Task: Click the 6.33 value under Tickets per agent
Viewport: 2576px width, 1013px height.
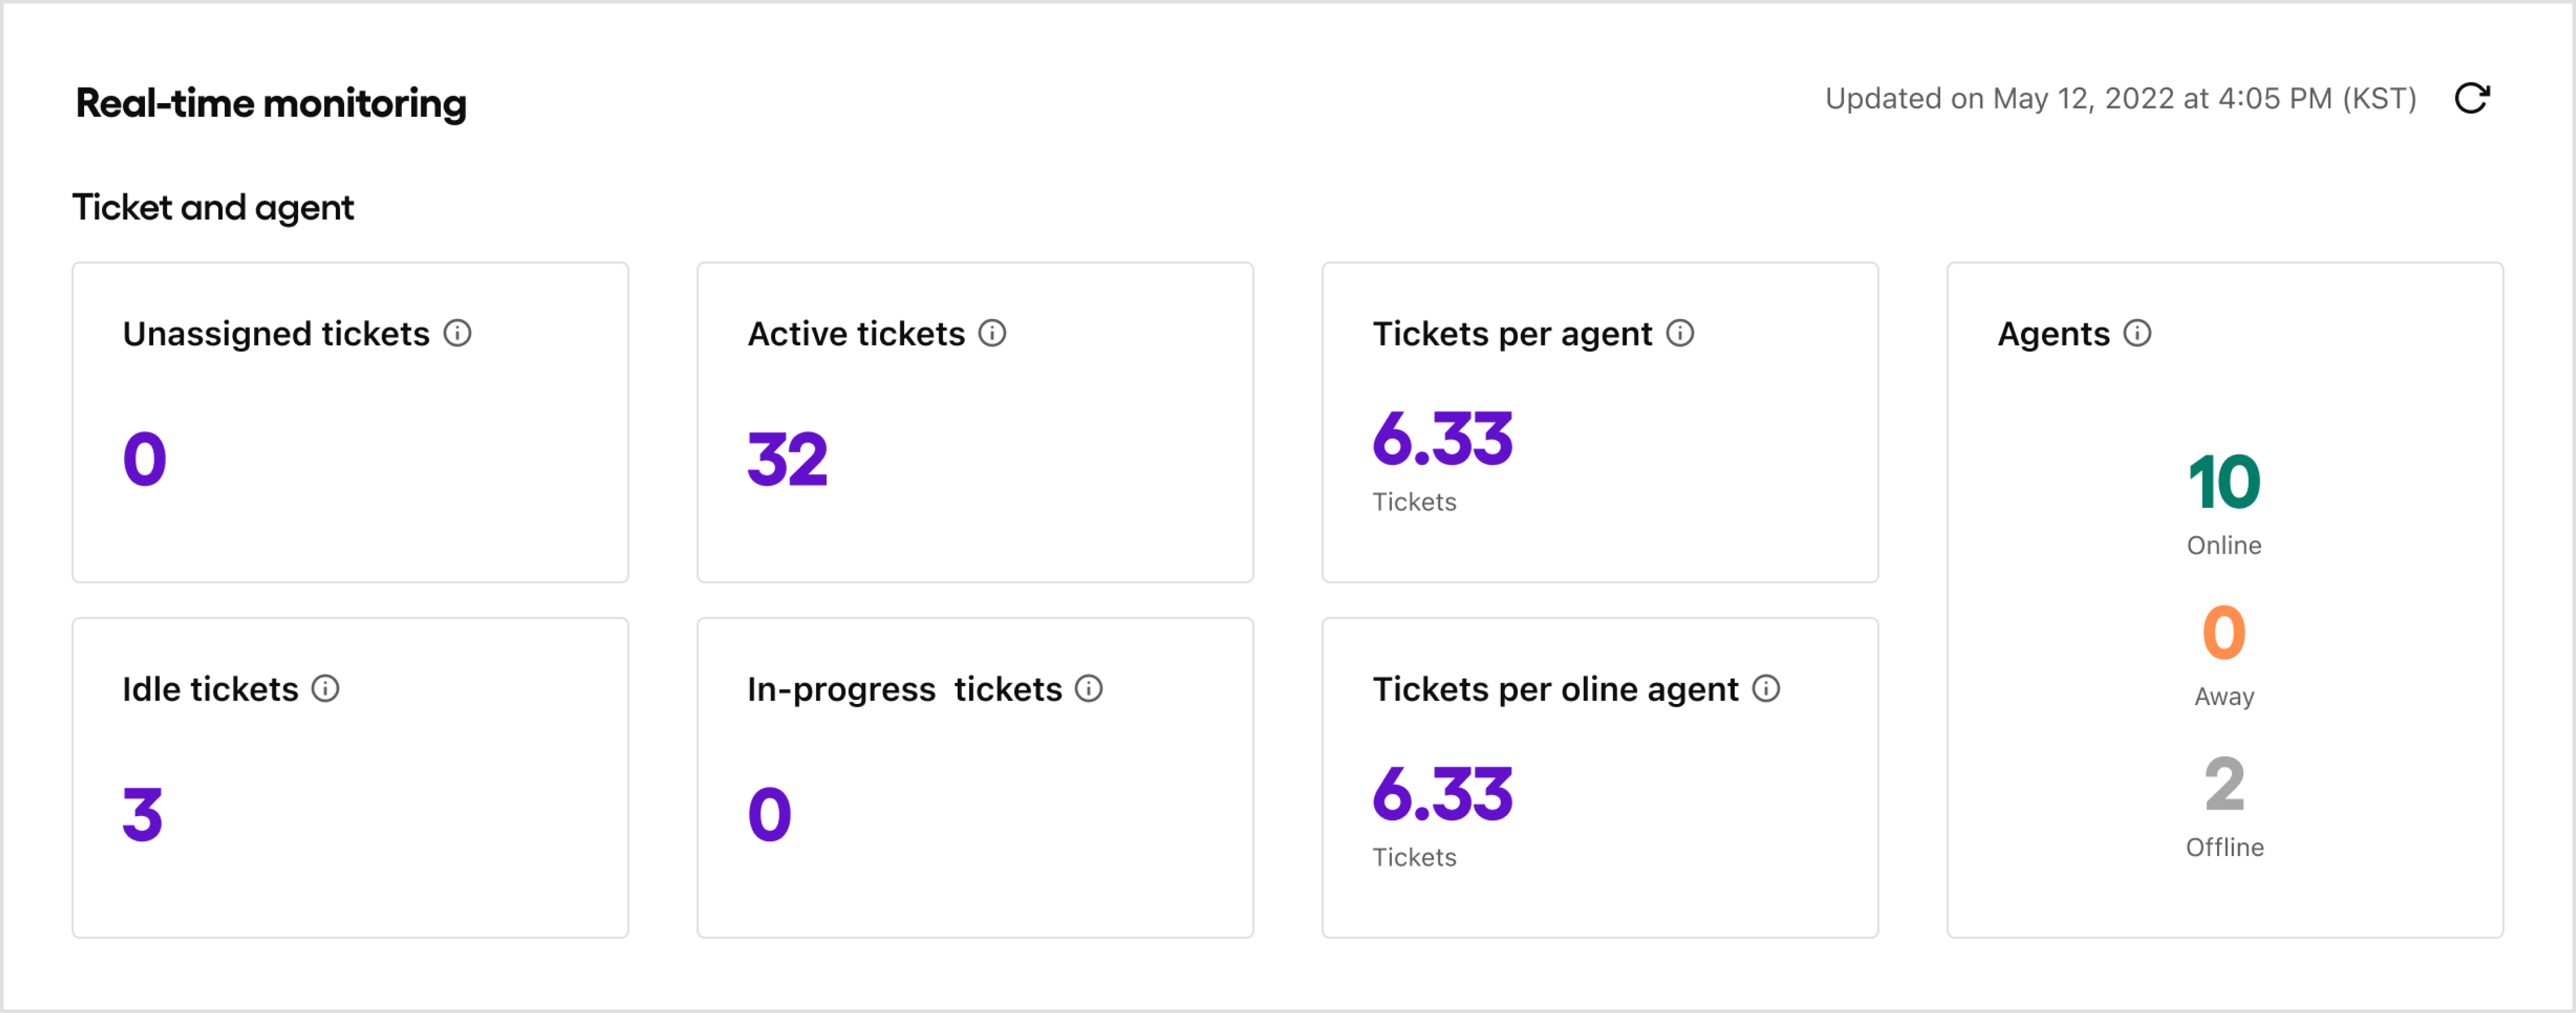Action: coord(1442,440)
